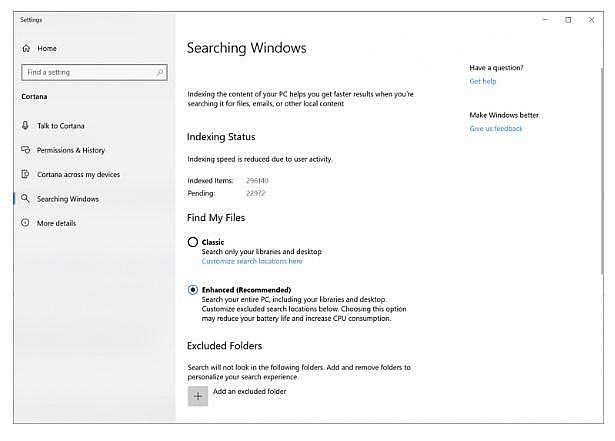
Task: Click the Get help link
Action: pyautogui.click(x=482, y=81)
